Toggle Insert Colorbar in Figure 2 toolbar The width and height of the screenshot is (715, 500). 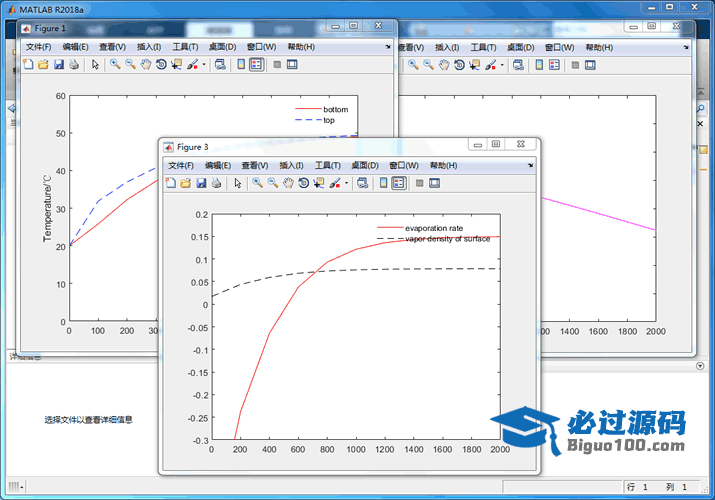[539, 65]
